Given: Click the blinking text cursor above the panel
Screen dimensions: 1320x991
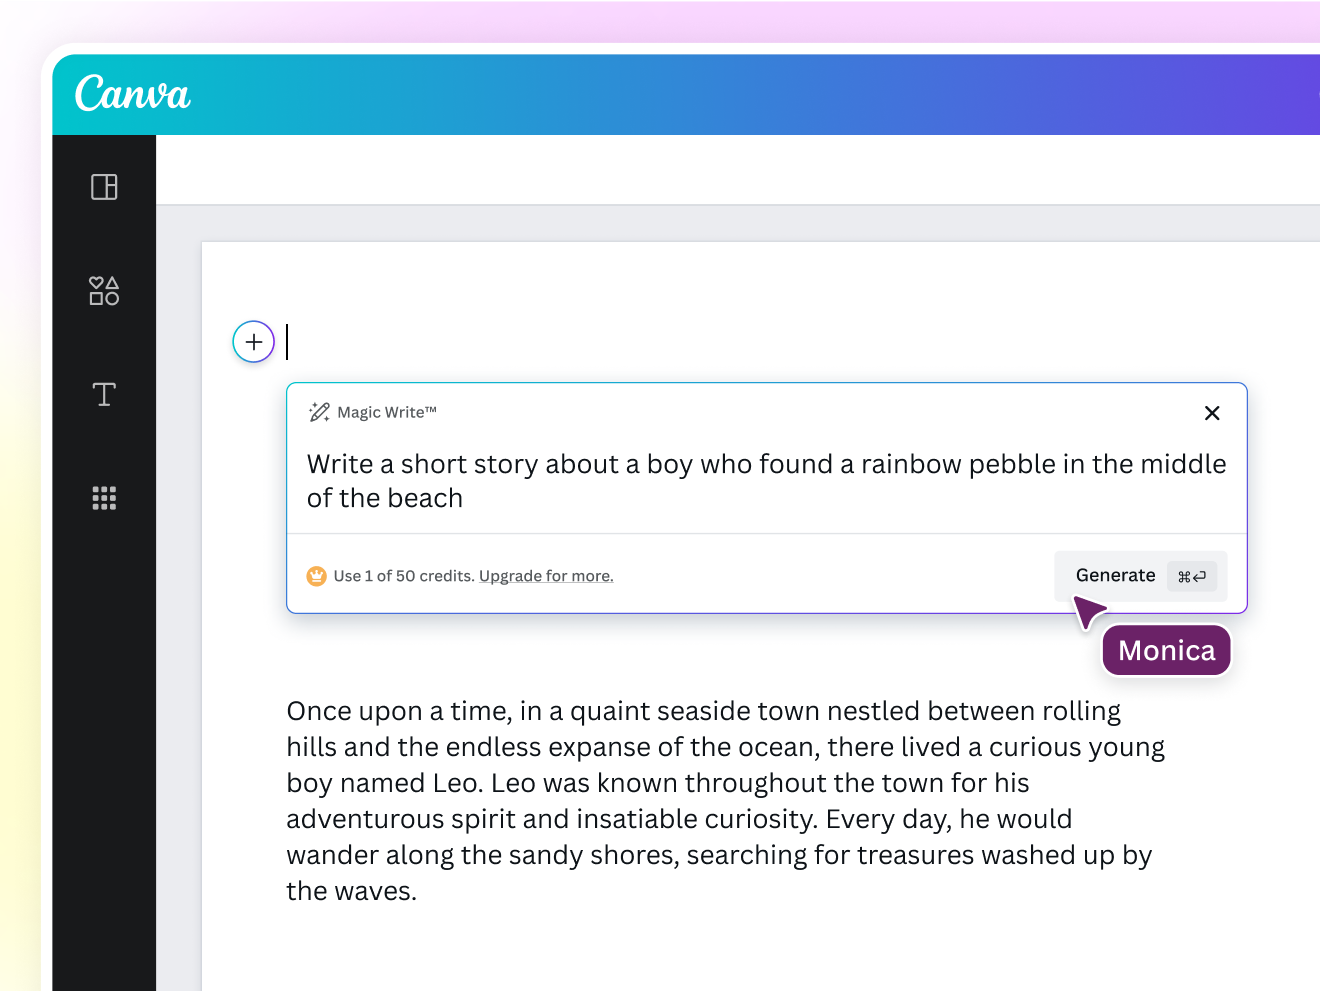Looking at the screenshot, I should click(287, 341).
